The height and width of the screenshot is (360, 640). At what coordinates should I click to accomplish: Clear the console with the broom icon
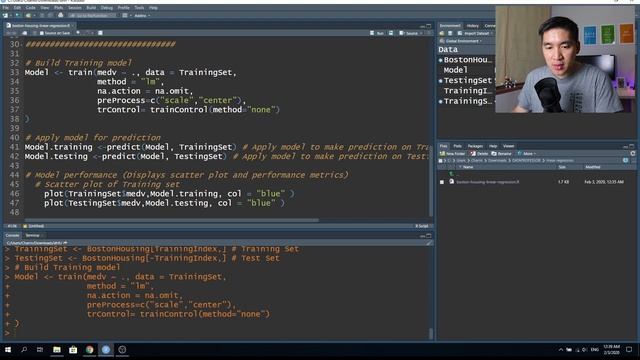[429, 243]
